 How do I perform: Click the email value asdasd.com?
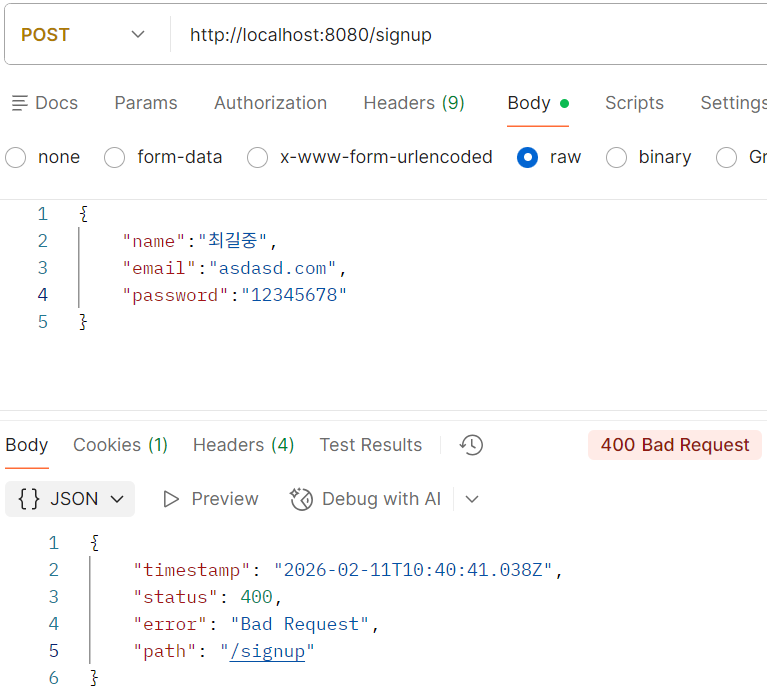coord(272,268)
